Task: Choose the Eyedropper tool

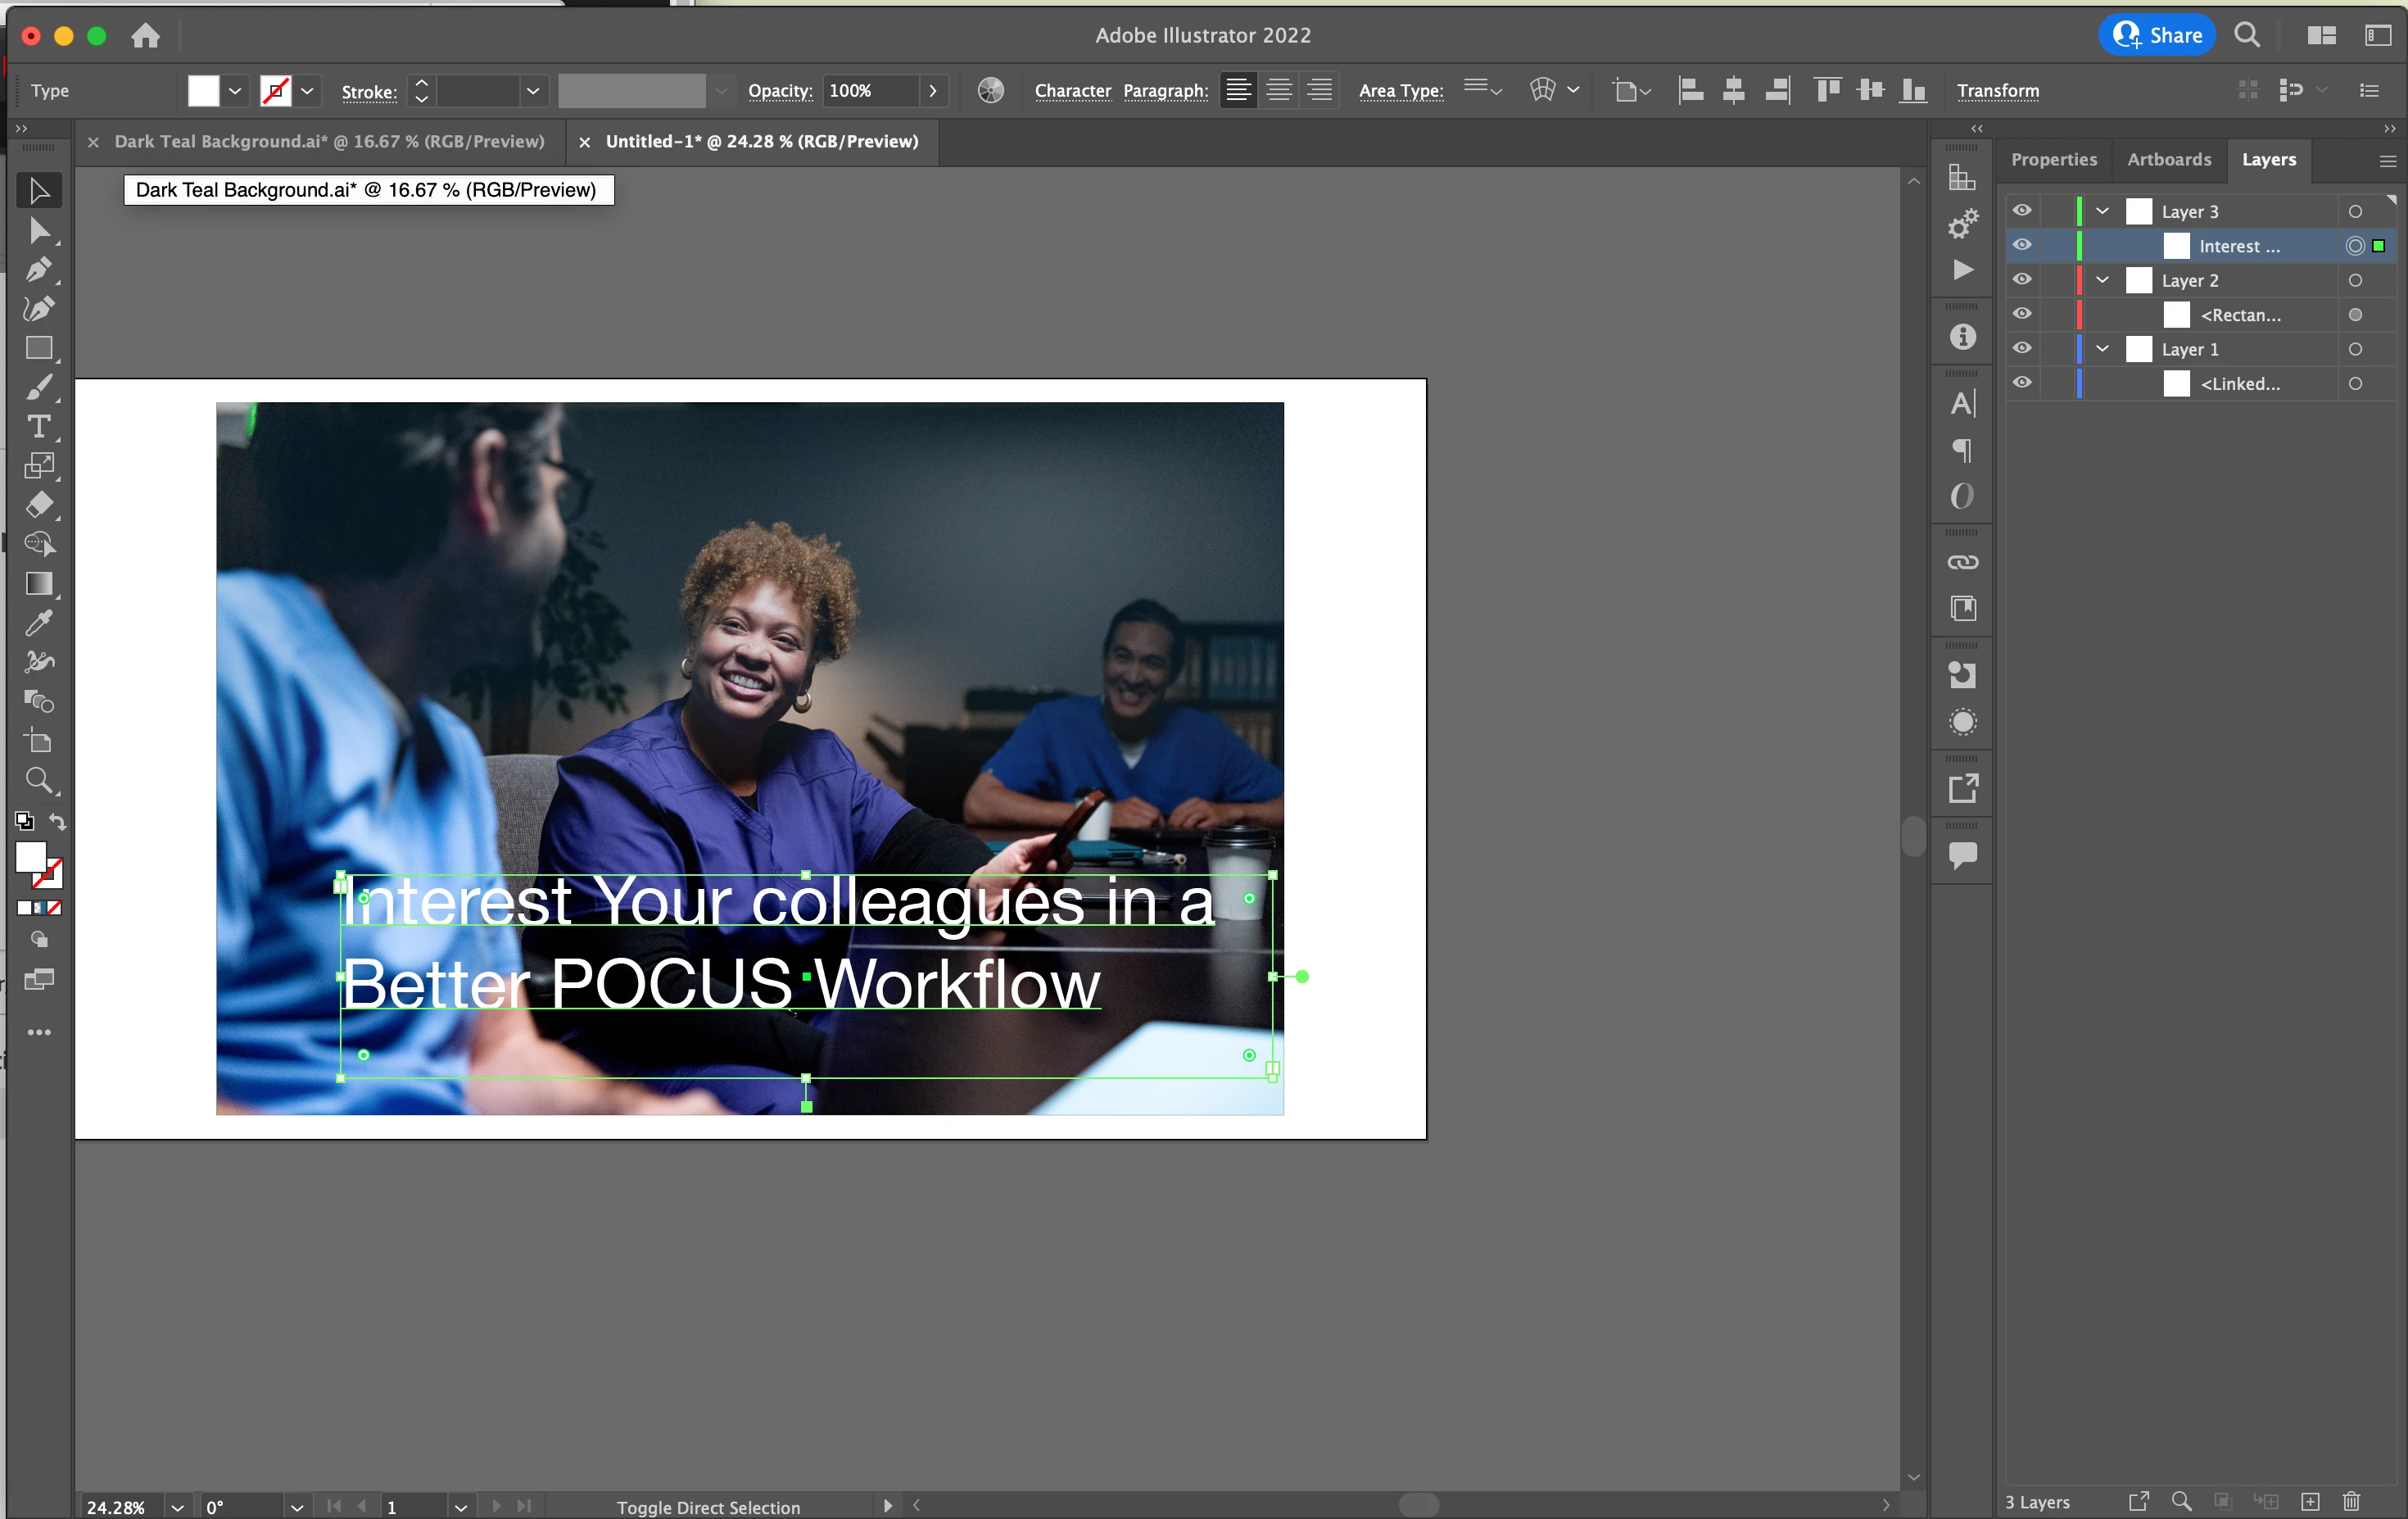Action: tap(38, 623)
